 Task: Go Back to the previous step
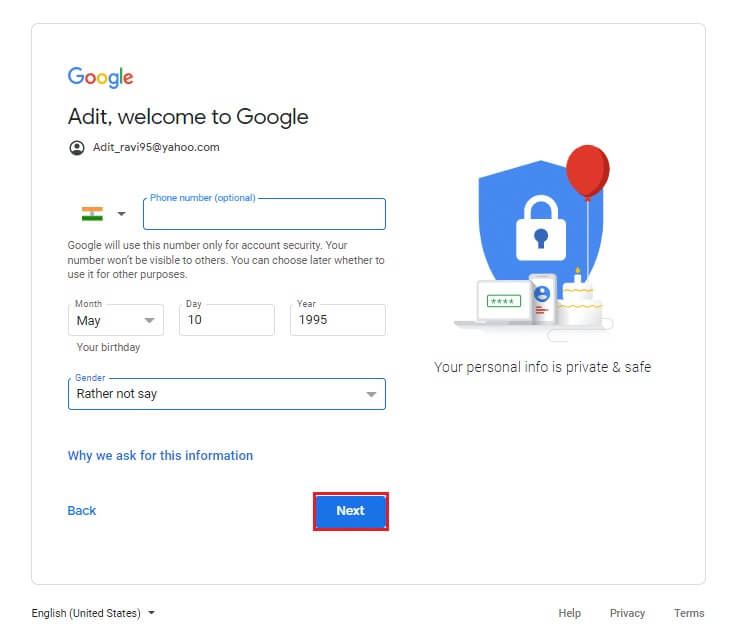82,511
